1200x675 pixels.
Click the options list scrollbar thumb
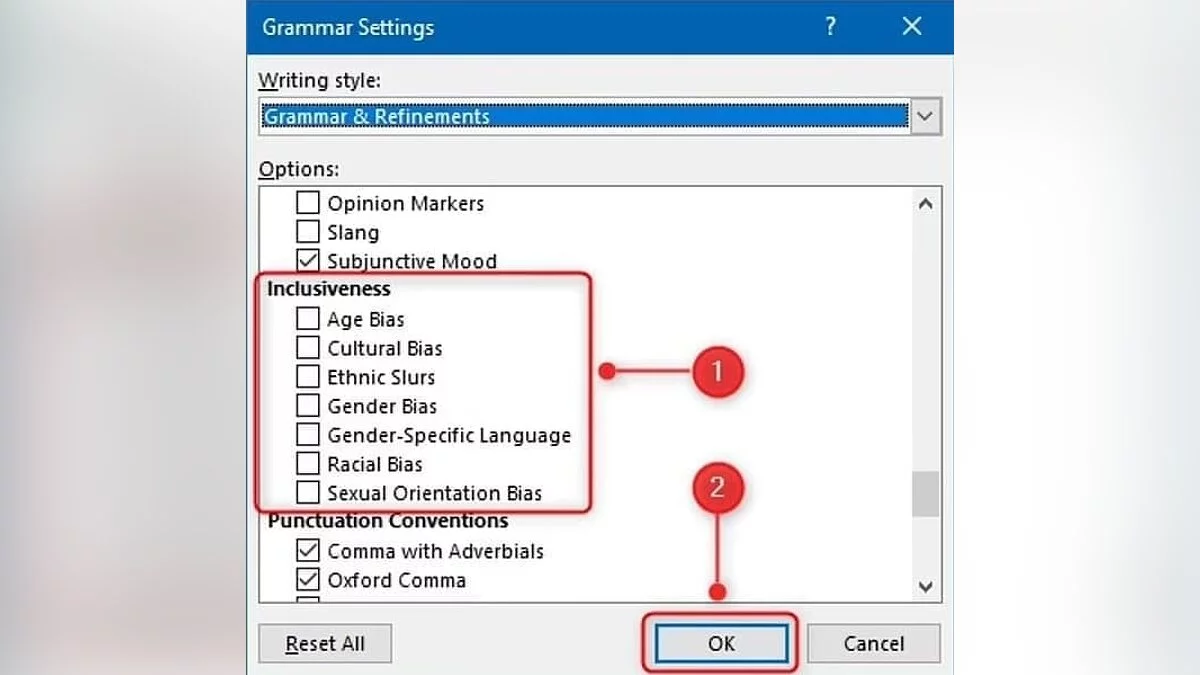[925, 494]
